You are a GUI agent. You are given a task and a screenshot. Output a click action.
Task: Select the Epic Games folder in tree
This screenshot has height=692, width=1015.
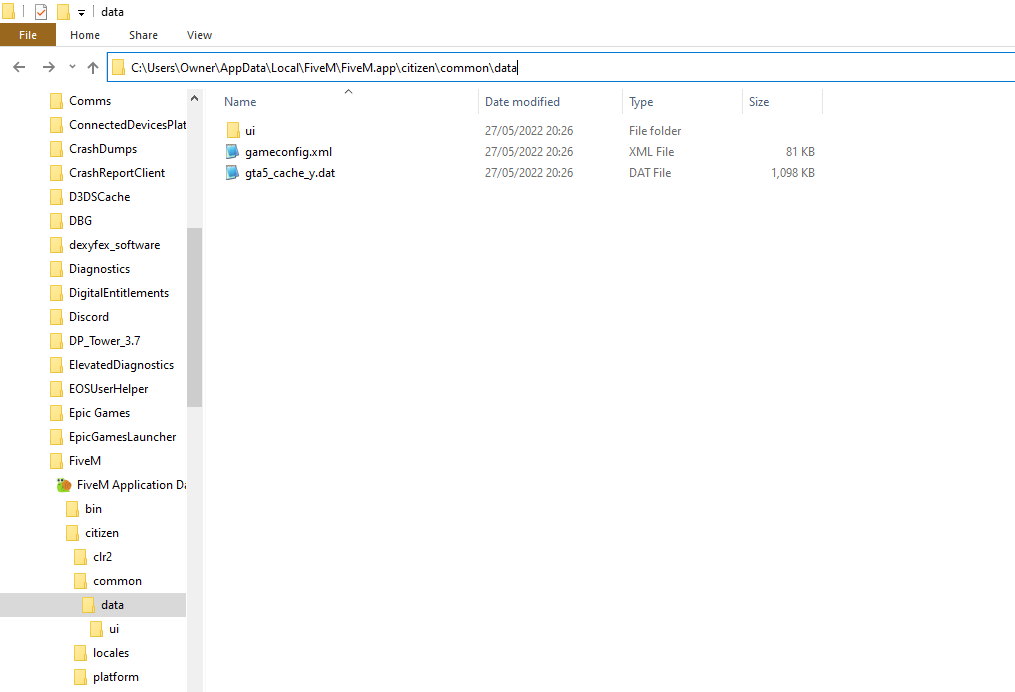tap(99, 413)
